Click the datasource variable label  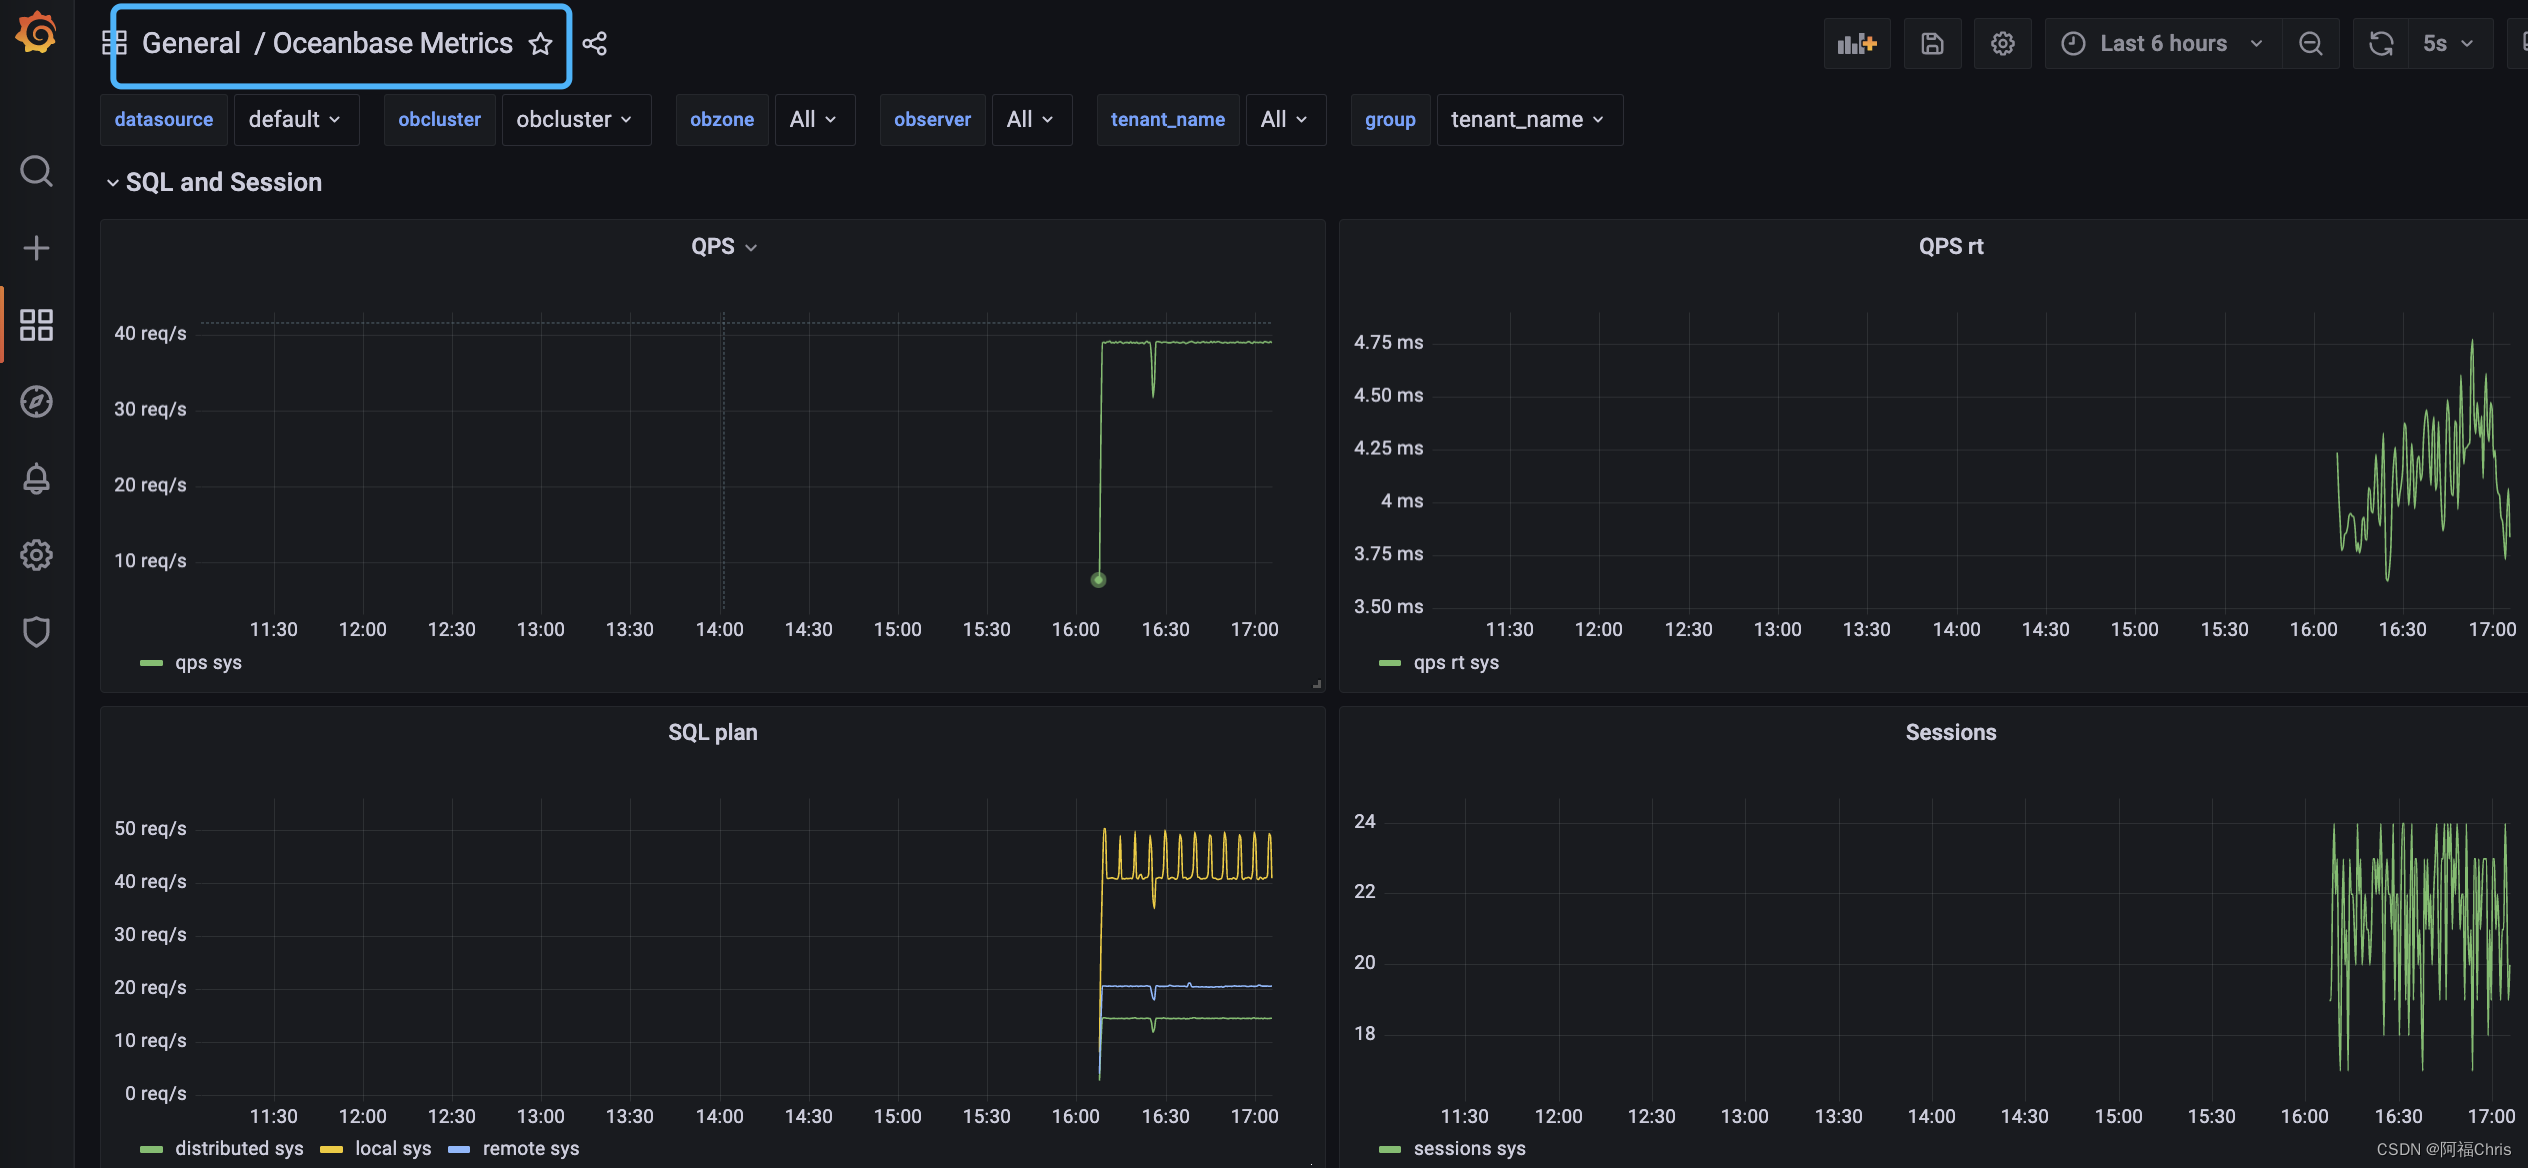(x=164, y=120)
